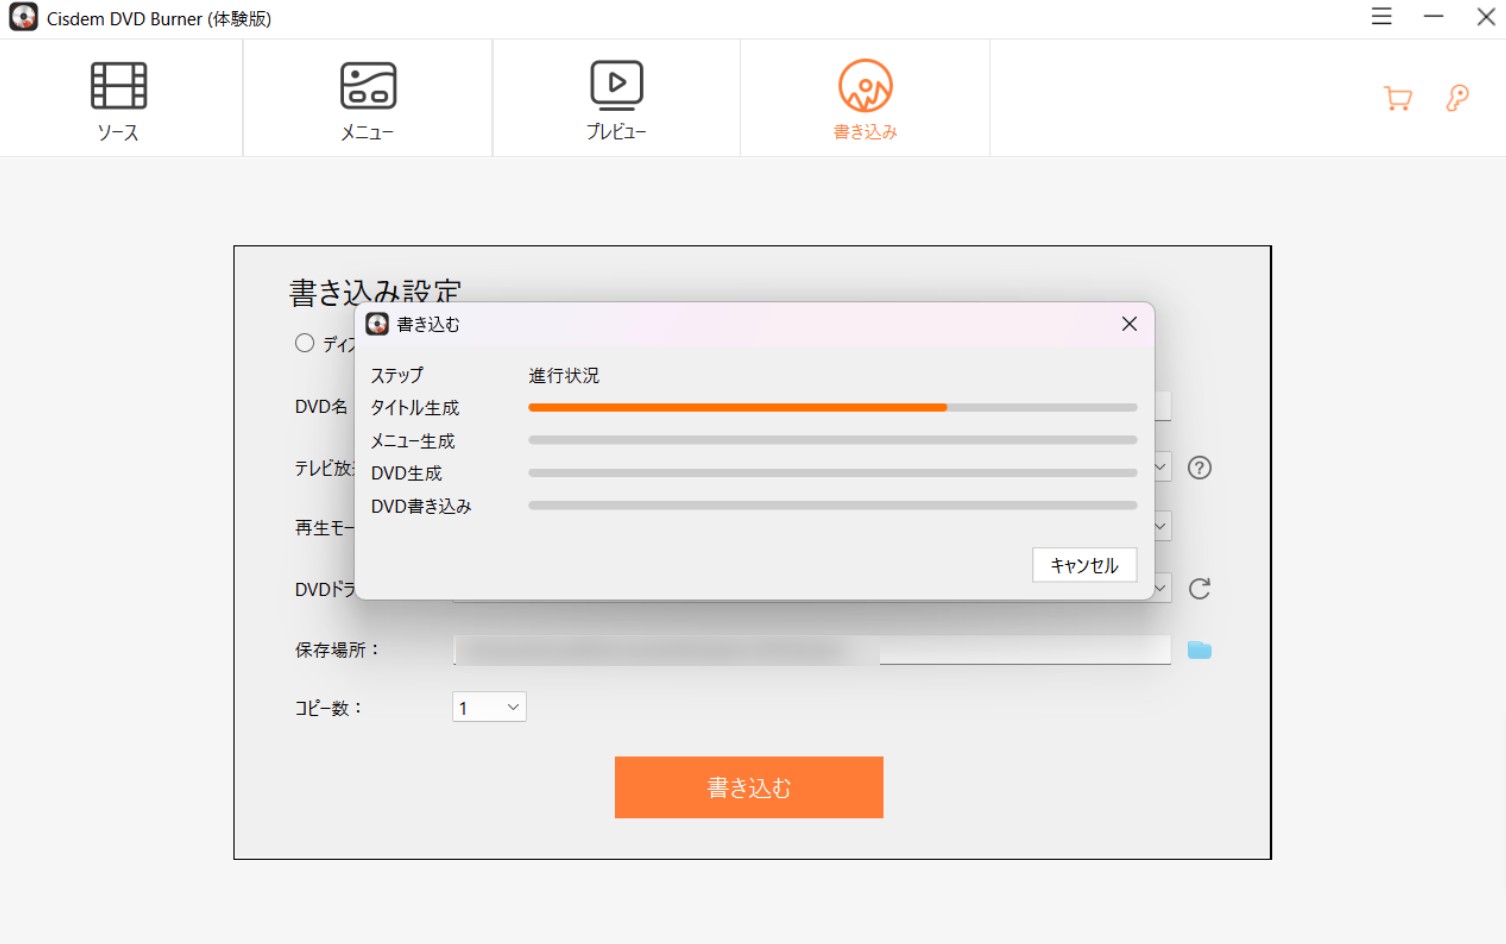
Task: Click the dialog's app icon
Action: coord(377,324)
